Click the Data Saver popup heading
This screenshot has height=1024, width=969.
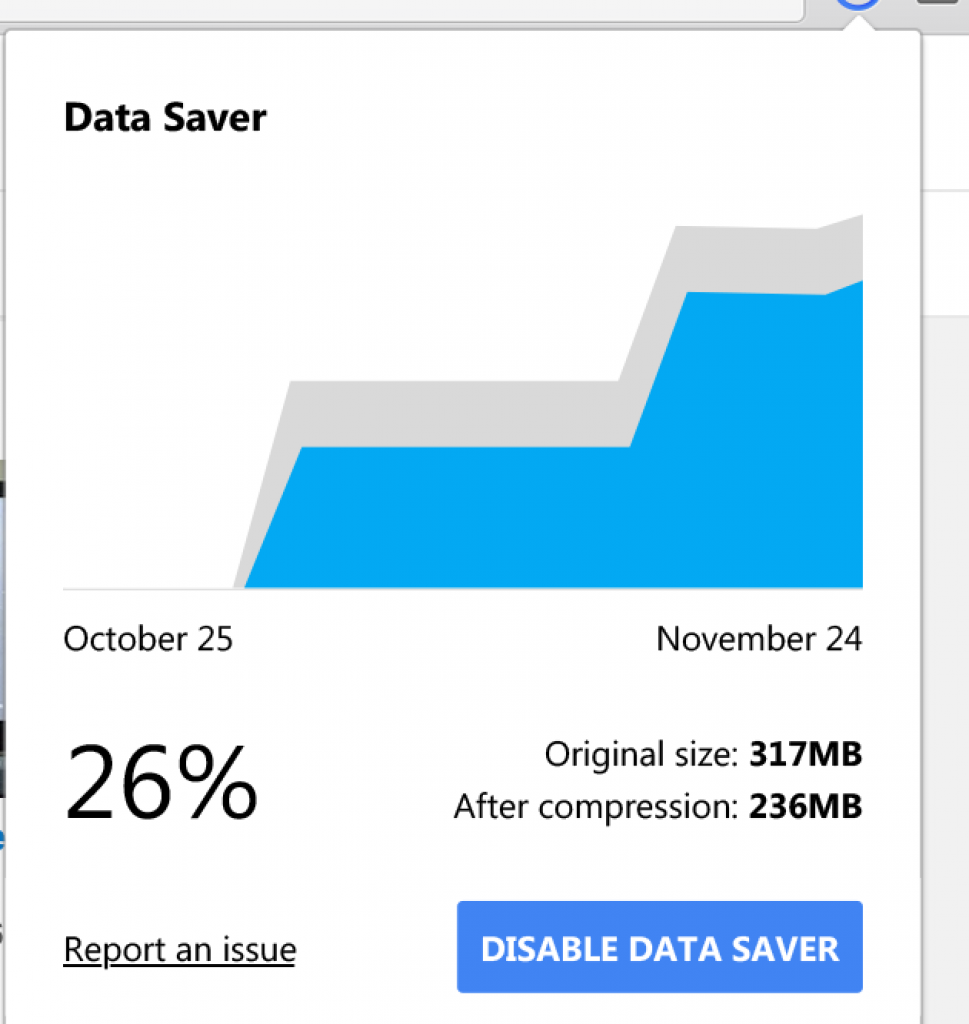[x=165, y=118]
